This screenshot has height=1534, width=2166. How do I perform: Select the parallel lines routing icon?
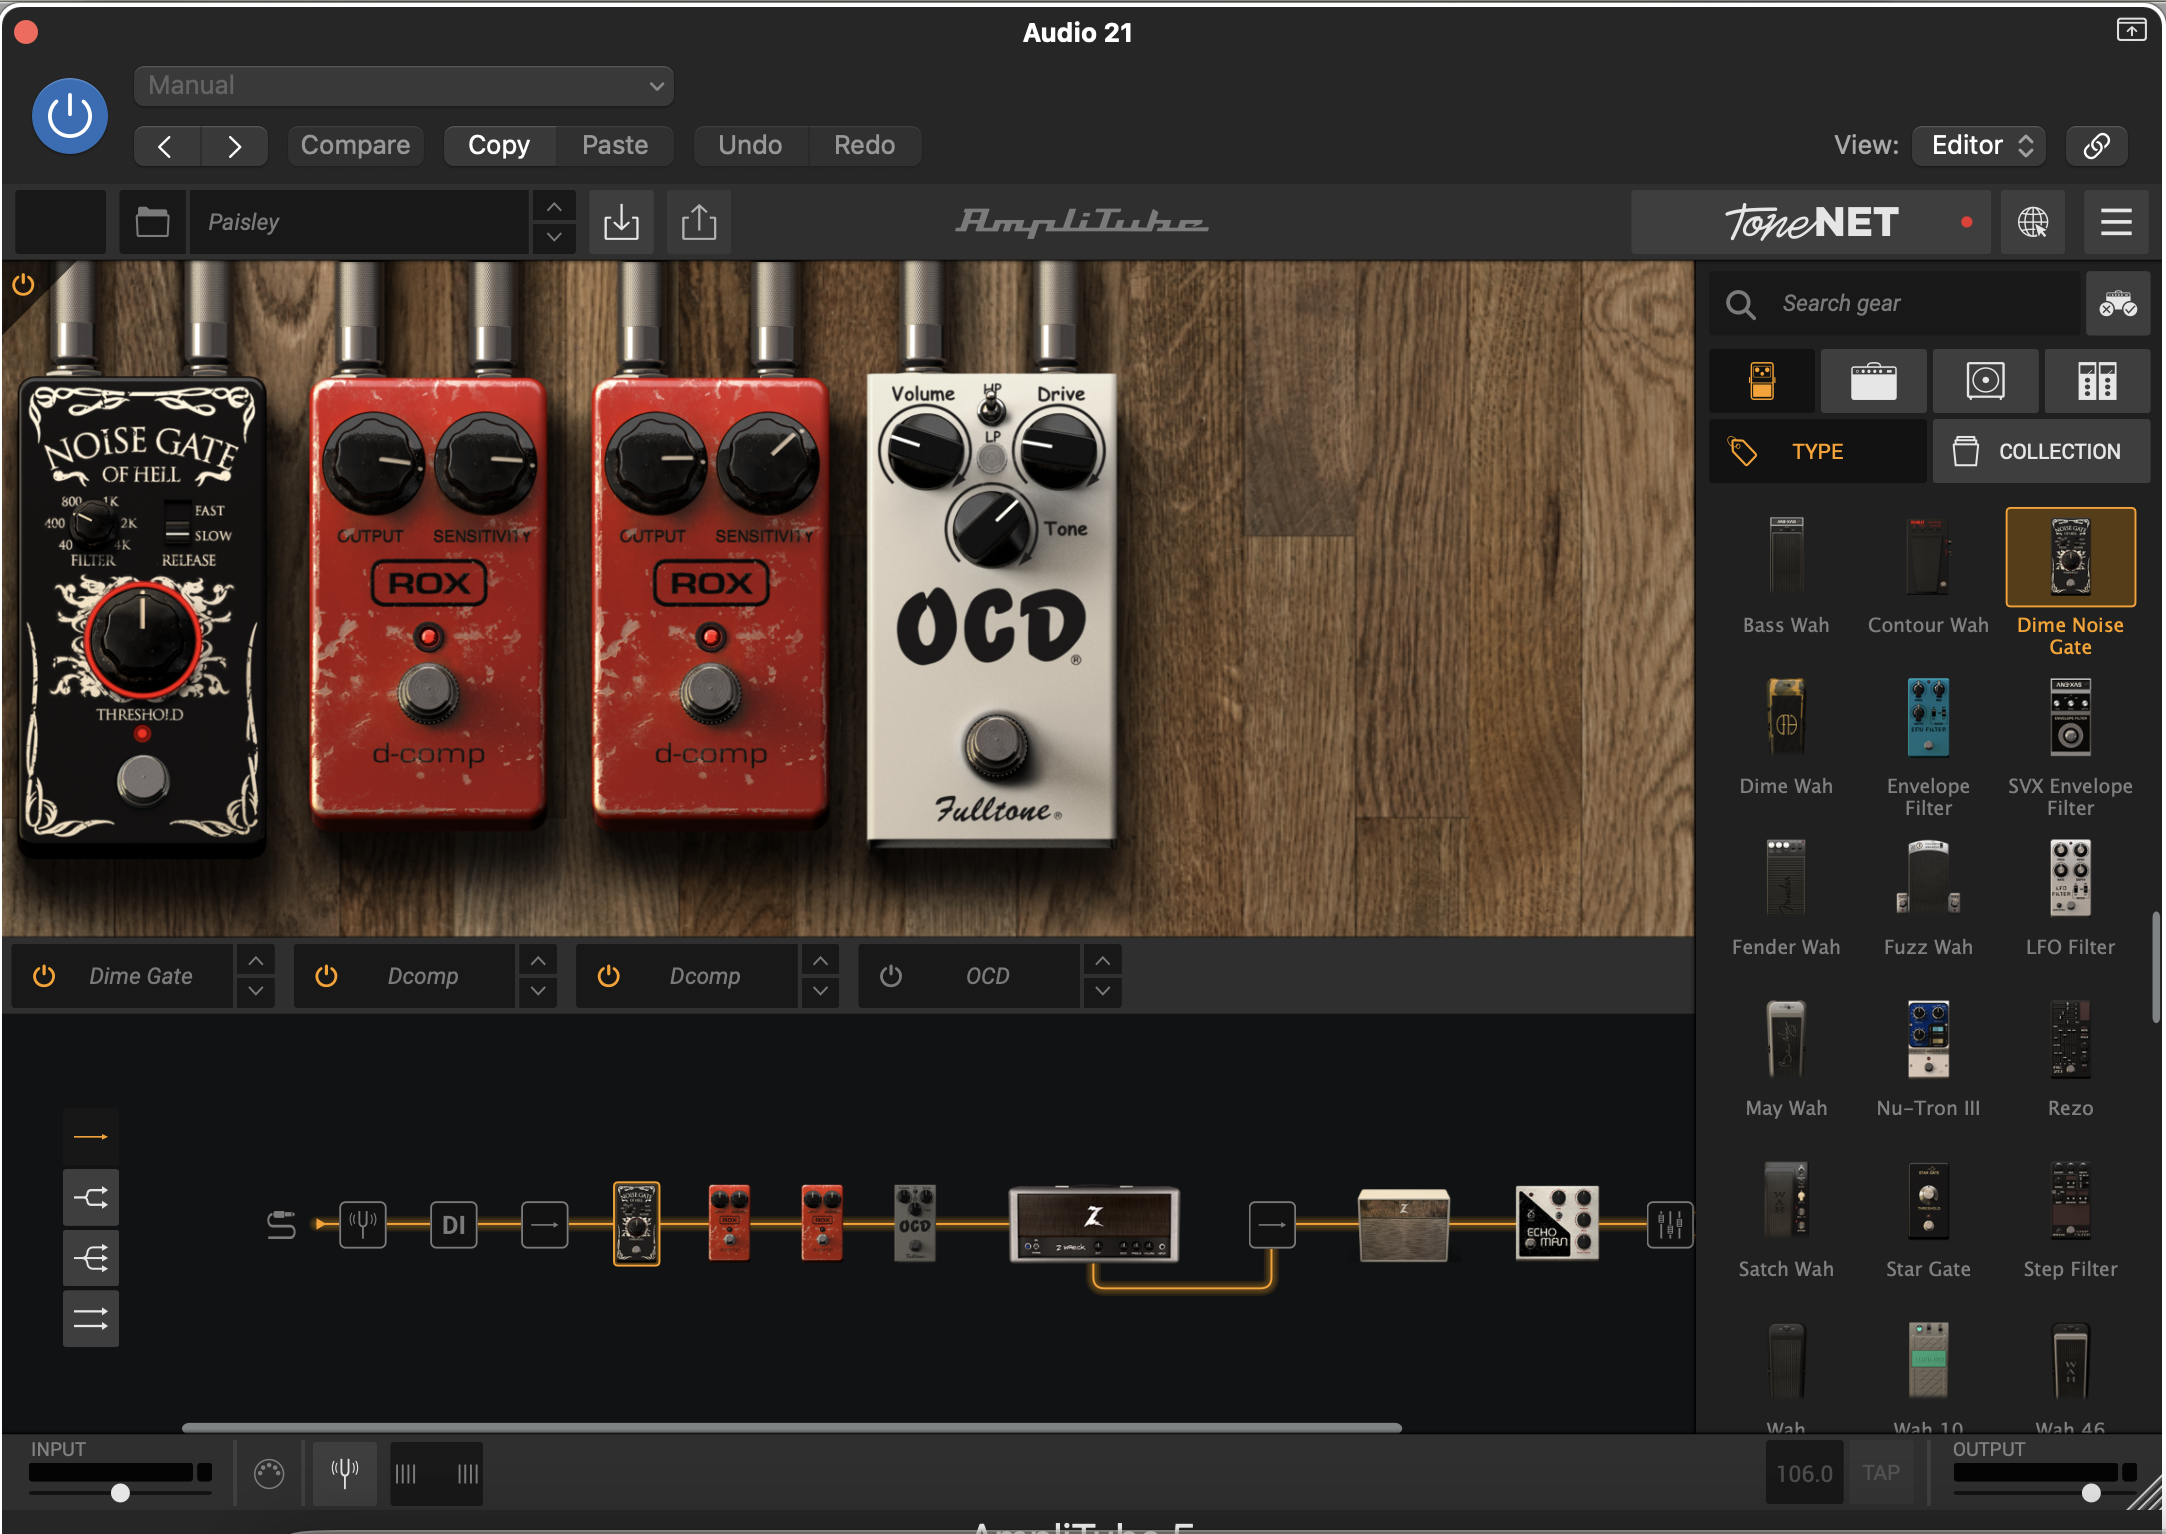point(91,1319)
